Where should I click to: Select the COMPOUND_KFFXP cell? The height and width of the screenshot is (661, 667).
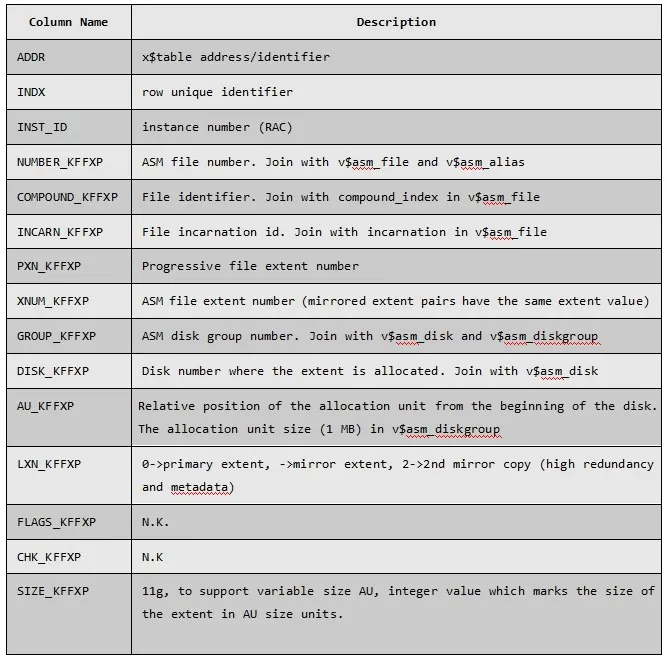pos(67,197)
